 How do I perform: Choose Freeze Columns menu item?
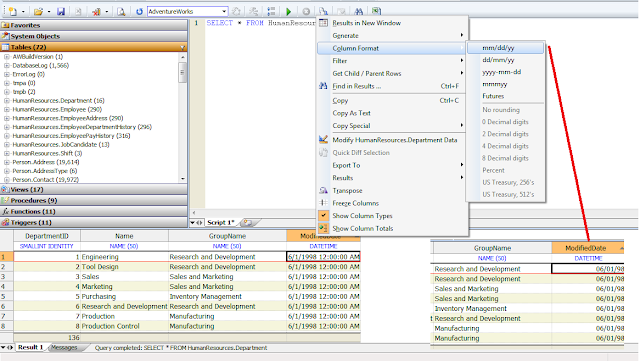392,203
